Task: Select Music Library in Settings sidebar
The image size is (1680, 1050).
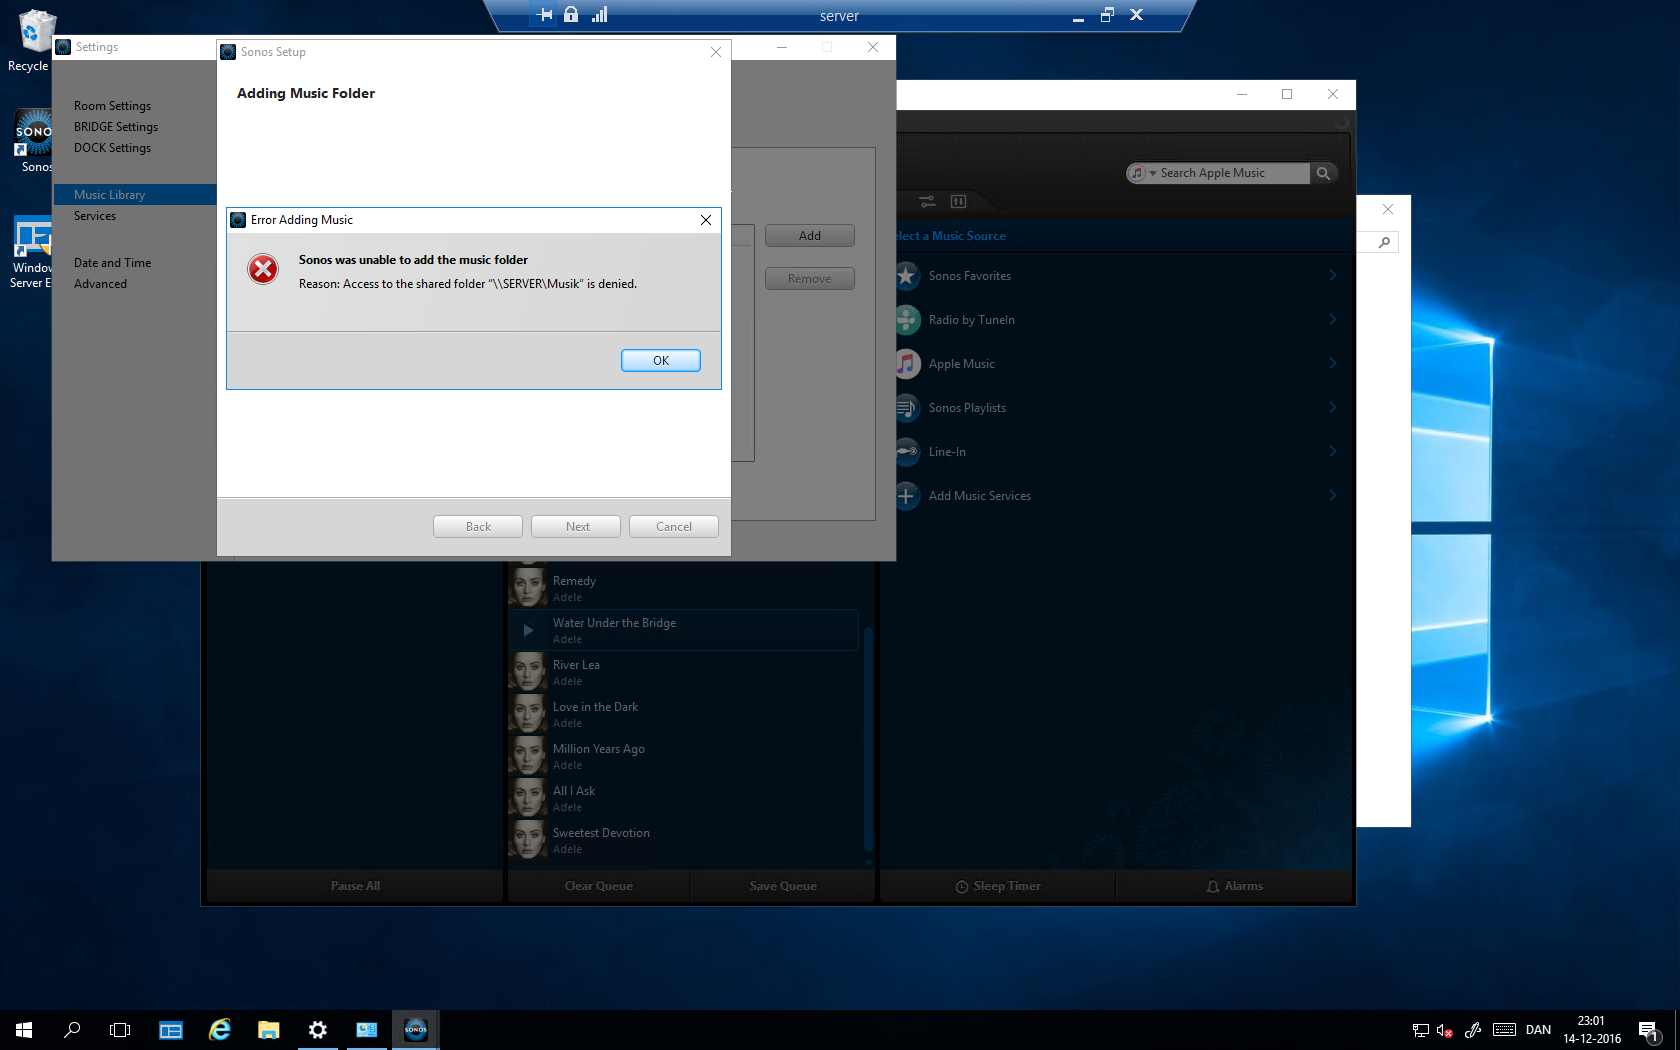Action: pyautogui.click(x=135, y=195)
